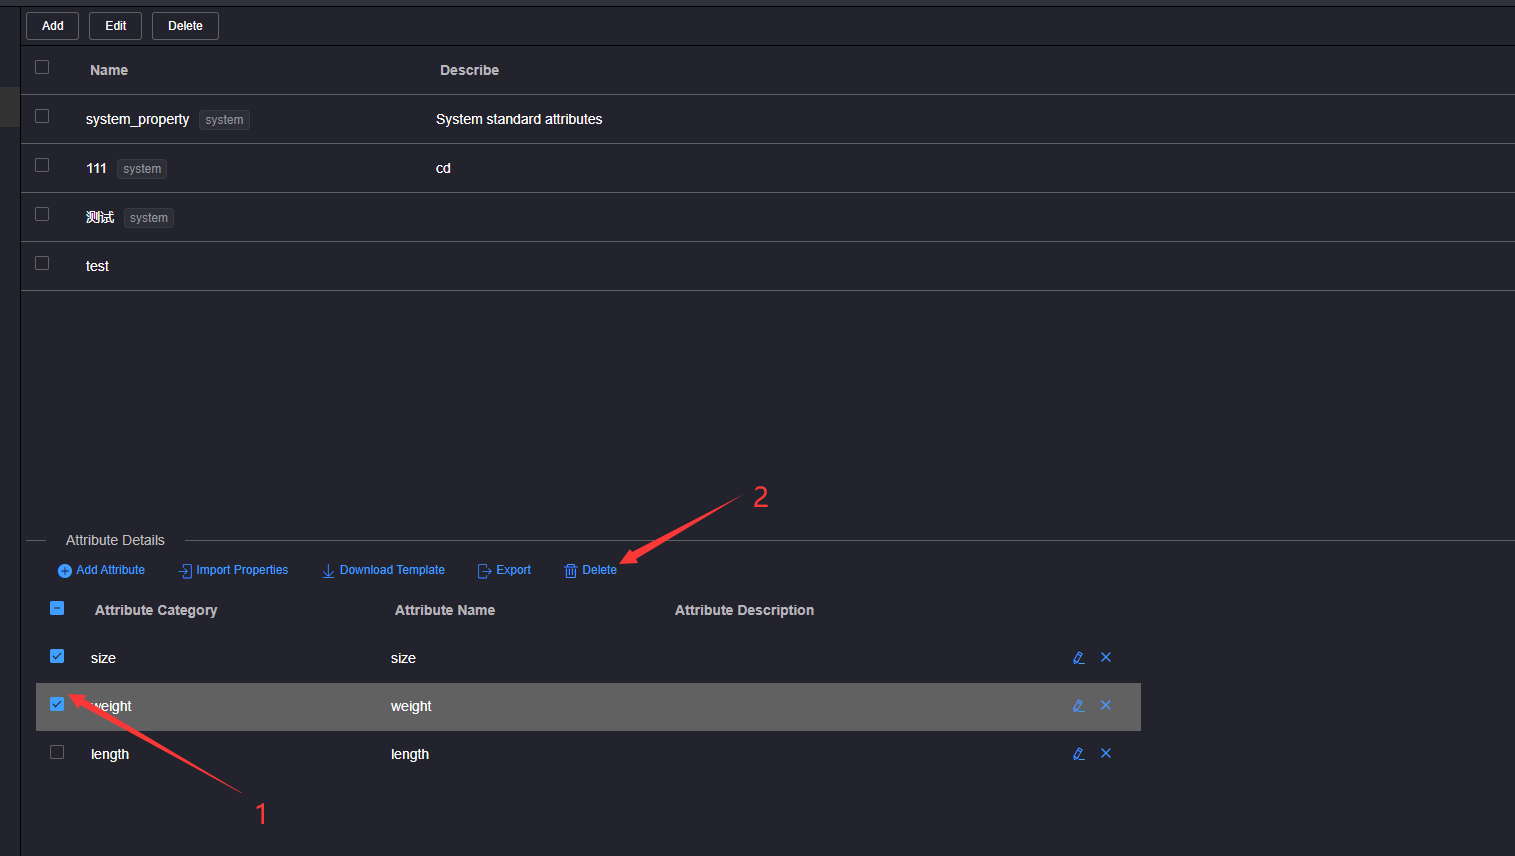This screenshot has width=1515, height=856.
Task: Click the Attribute Description column header
Action: (744, 610)
